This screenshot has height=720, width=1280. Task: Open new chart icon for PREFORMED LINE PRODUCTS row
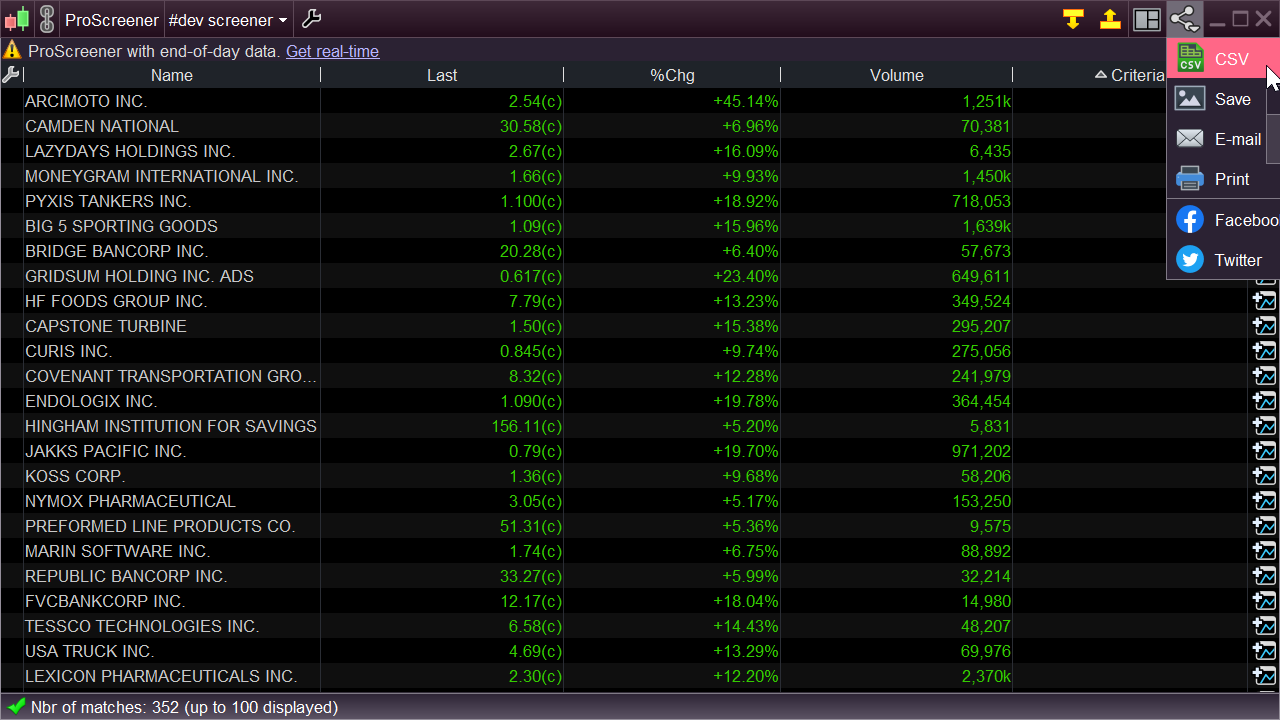1265,526
